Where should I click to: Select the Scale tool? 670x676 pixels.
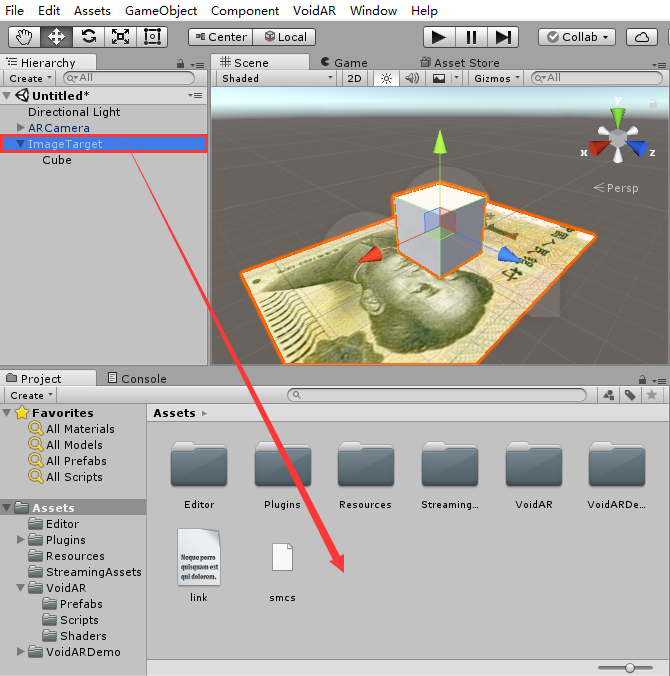[120, 37]
